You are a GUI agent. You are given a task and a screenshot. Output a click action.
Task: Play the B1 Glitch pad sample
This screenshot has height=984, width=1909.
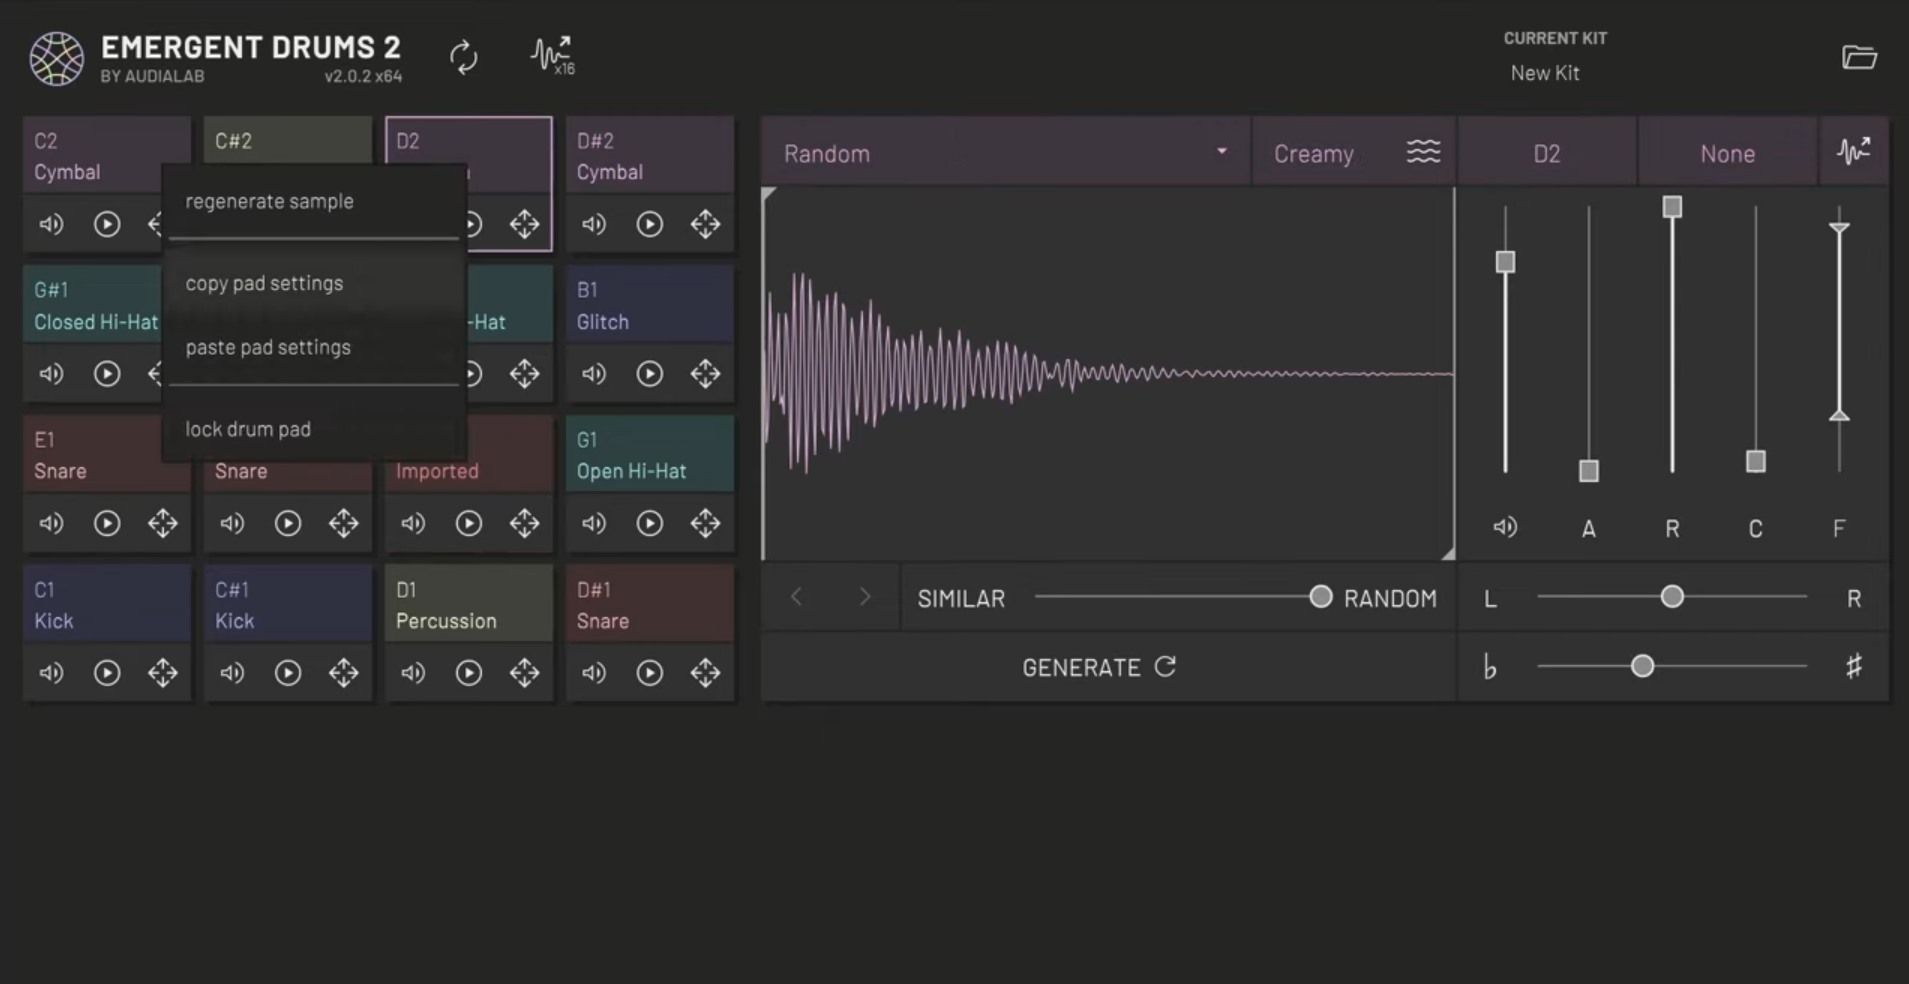point(650,374)
